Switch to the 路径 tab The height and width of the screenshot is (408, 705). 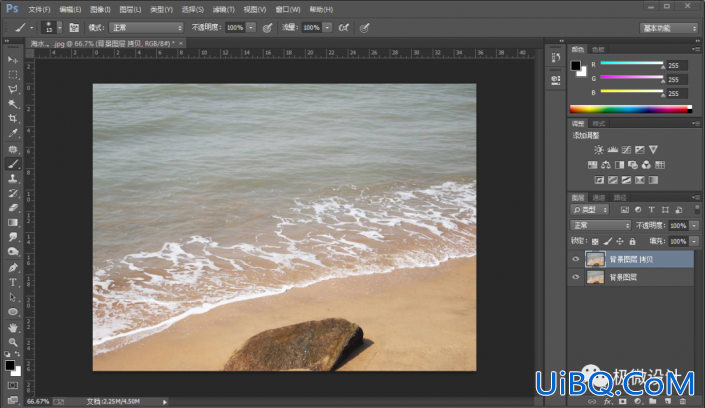(x=620, y=197)
